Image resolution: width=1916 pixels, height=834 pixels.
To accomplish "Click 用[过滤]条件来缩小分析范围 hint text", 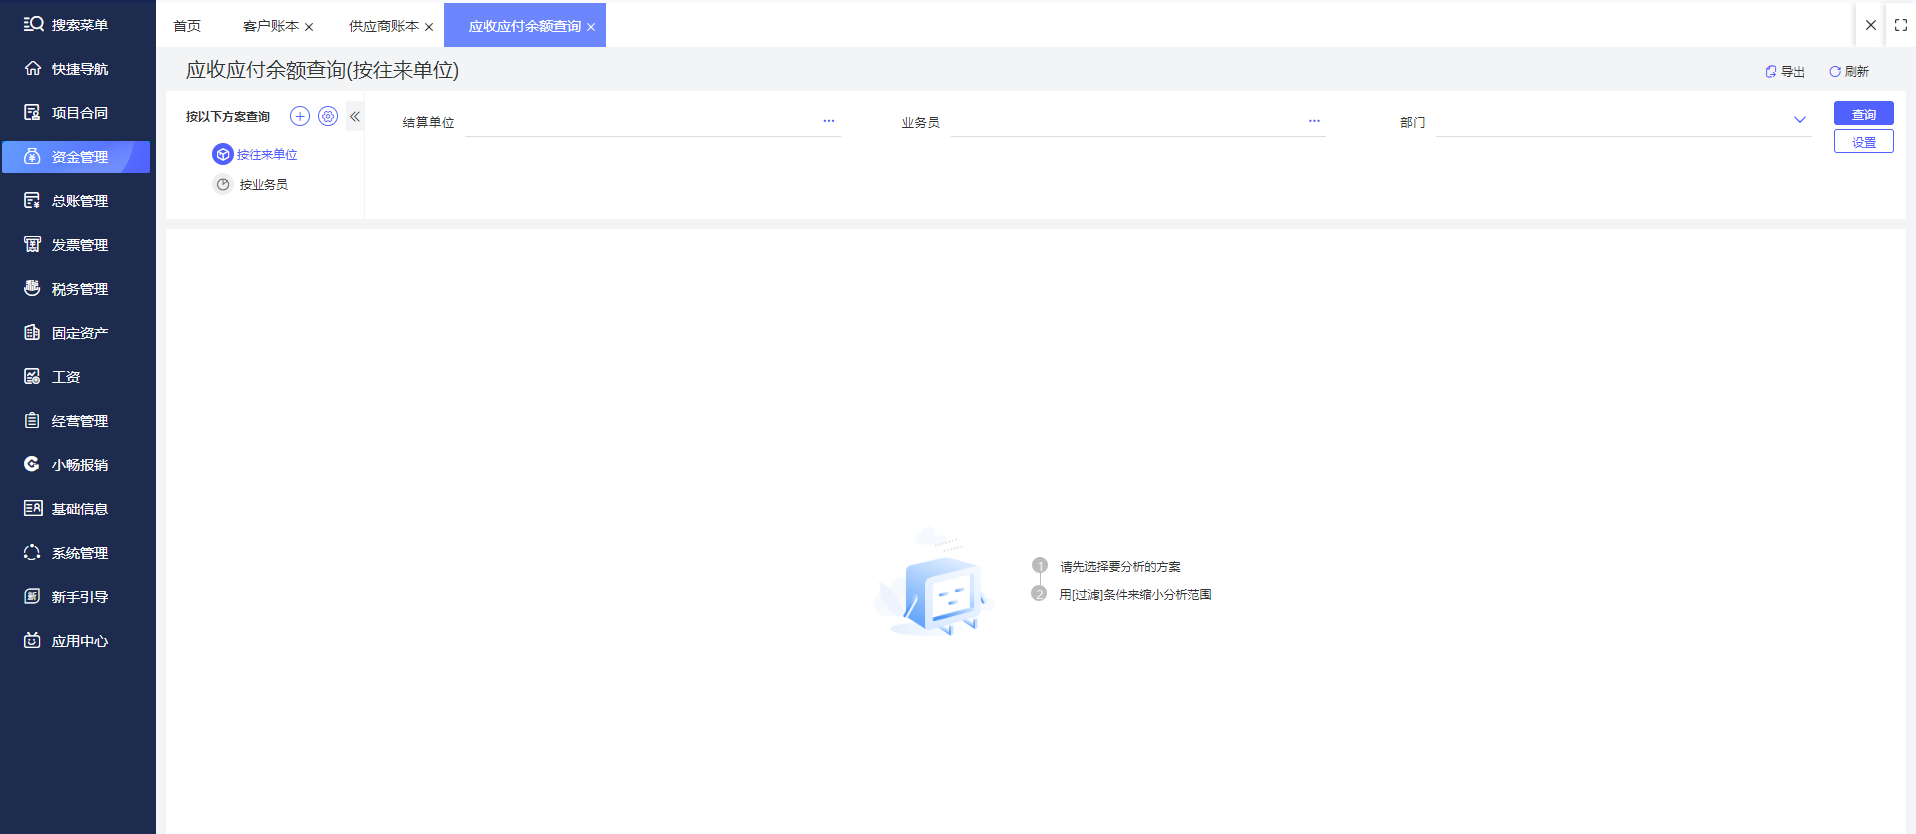I will pos(1135,595).
